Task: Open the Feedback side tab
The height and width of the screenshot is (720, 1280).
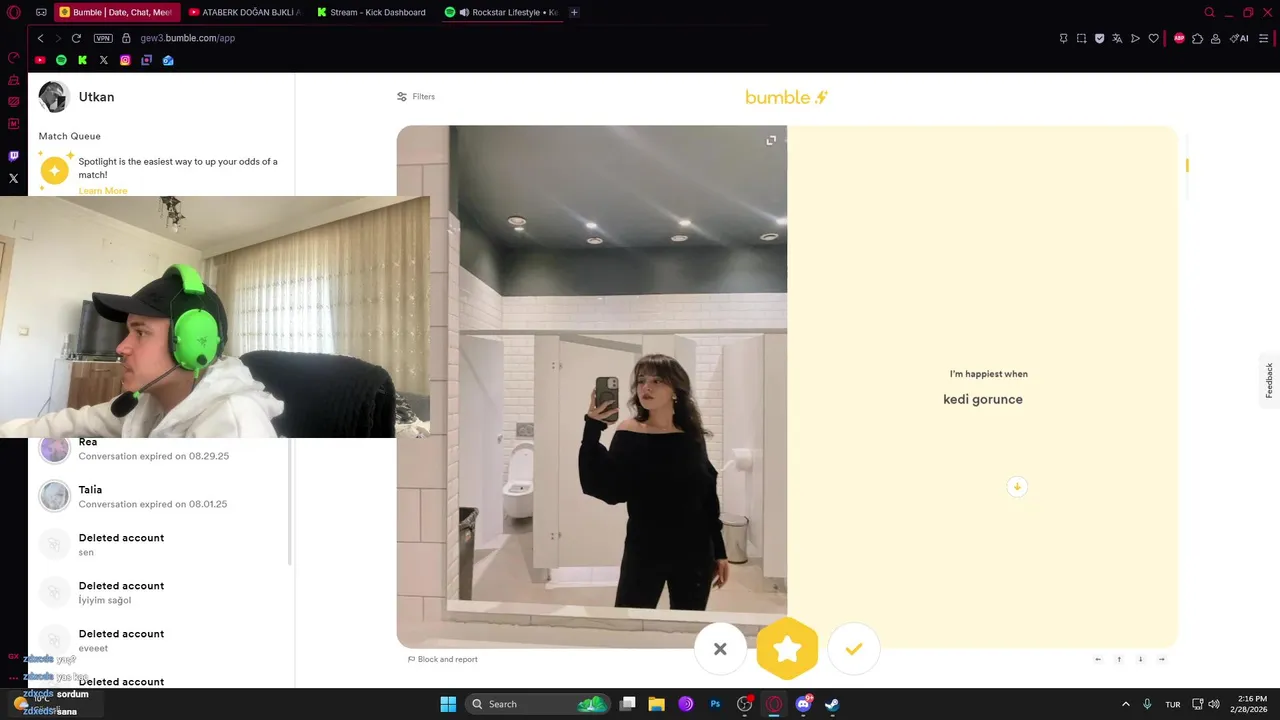Action: click(1269, 380)
